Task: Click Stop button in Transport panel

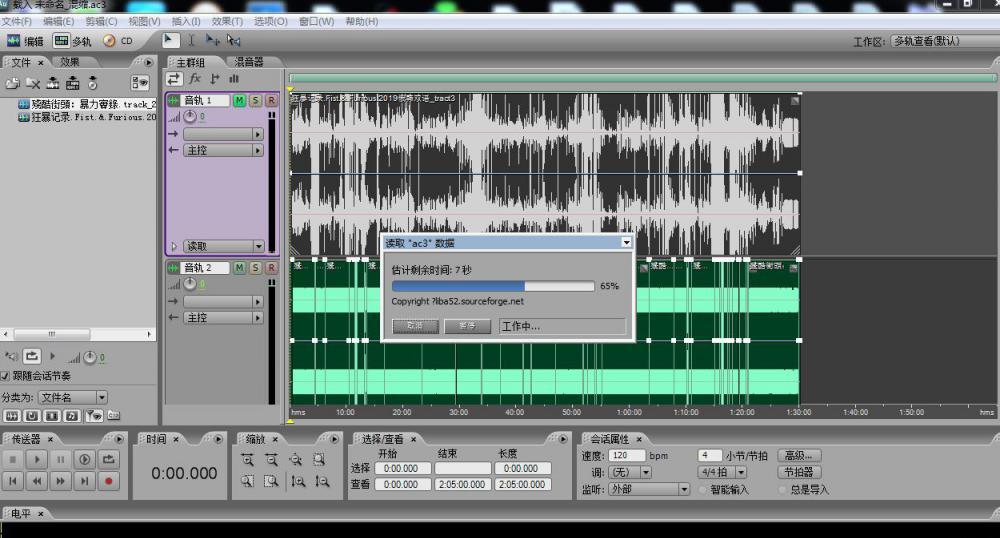Action: pyautogui.click(x=13, y=460)
